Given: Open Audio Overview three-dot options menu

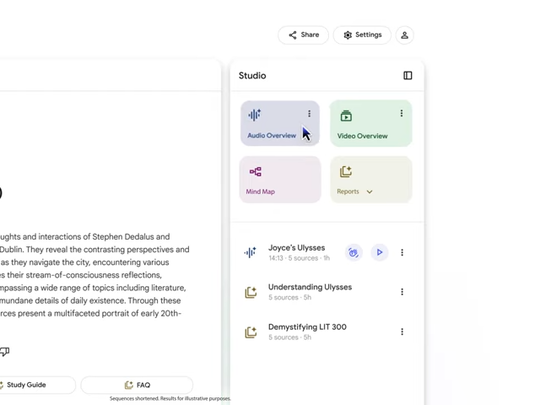Looking at the screenshot, I should click(309, 114).
